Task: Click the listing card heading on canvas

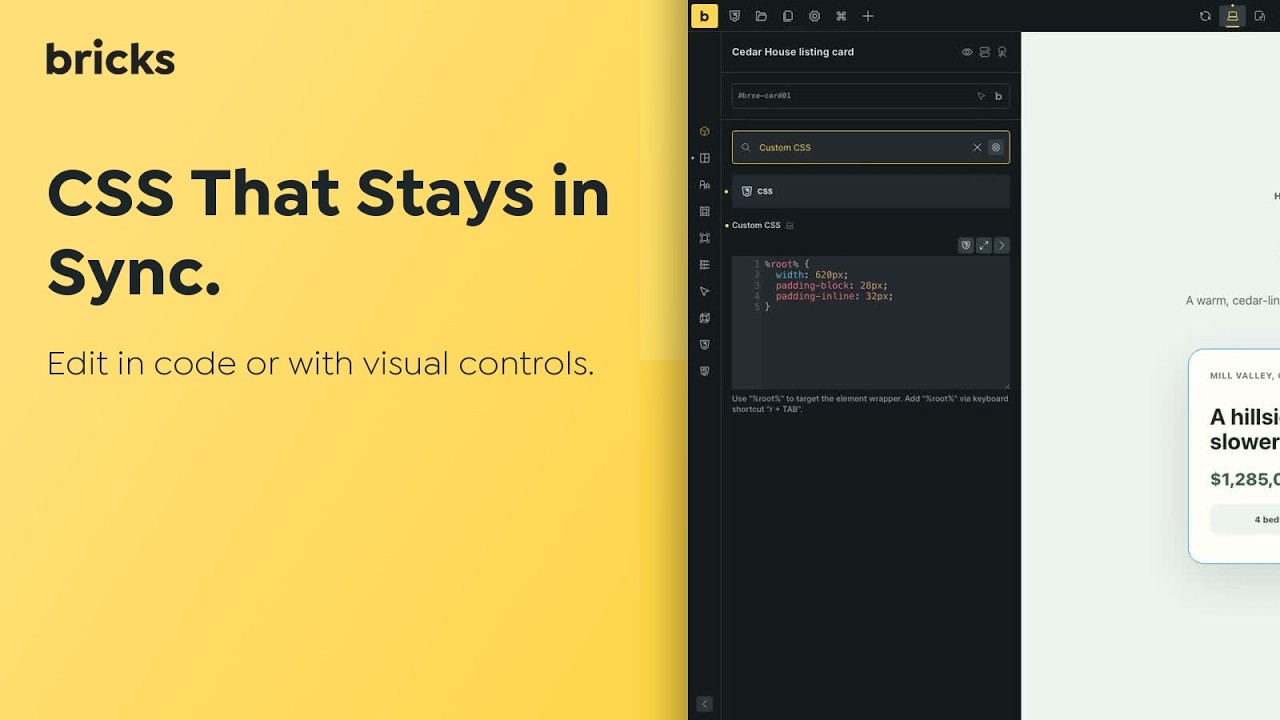Action: click(x=1245, y=429)
